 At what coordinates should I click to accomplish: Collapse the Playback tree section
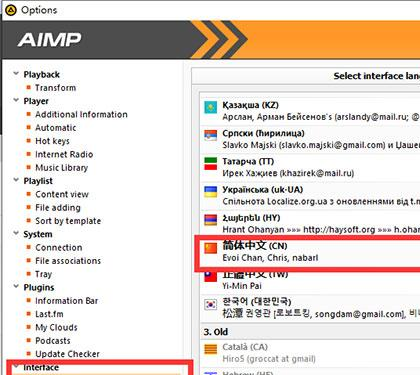(16, 74)
